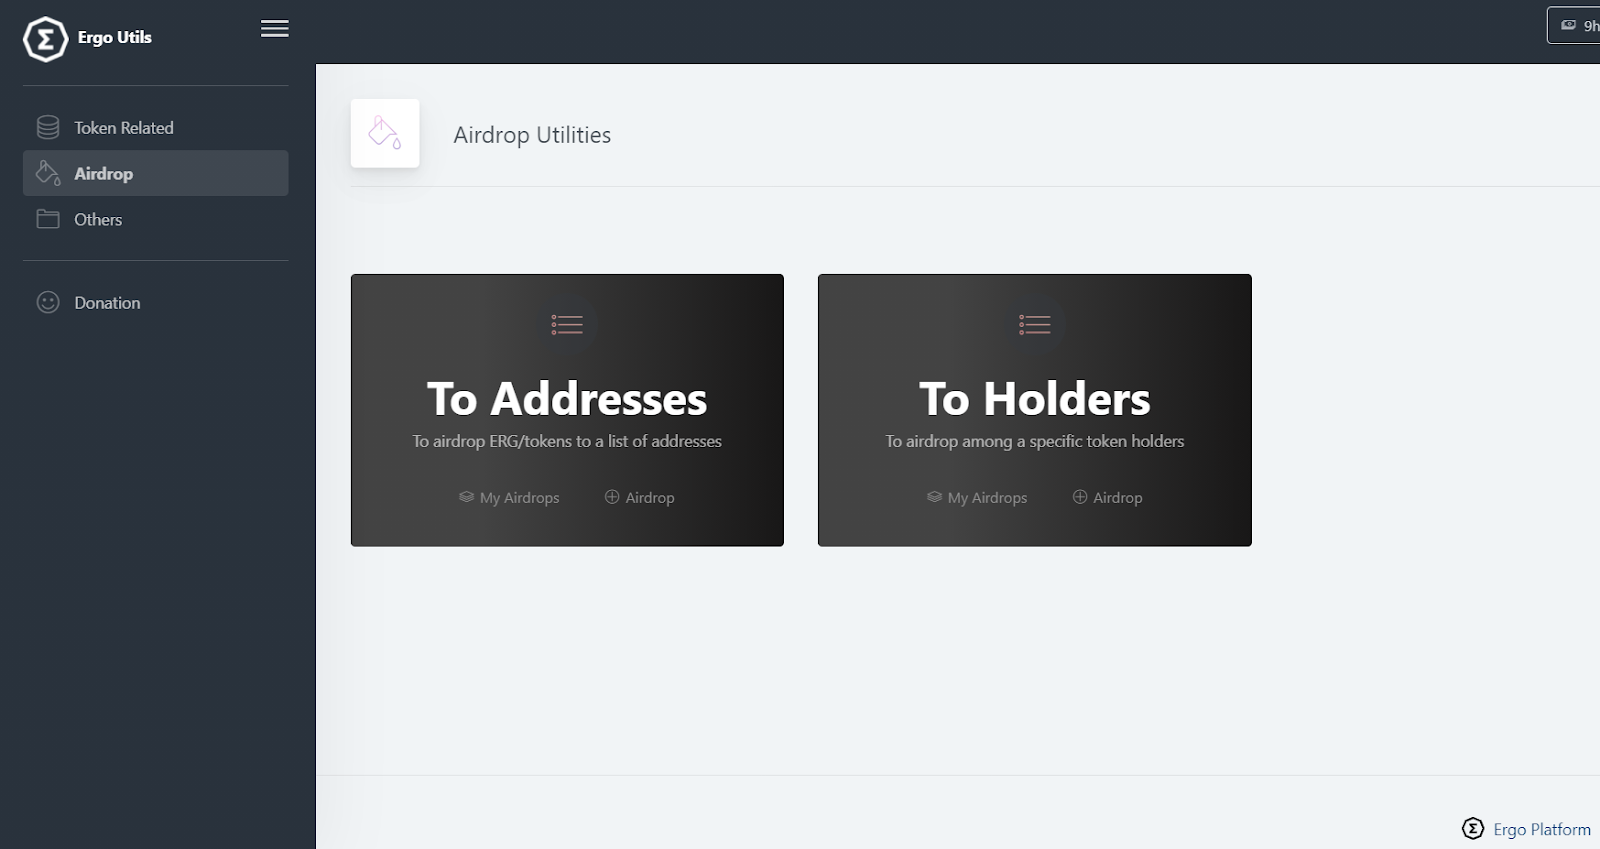This screenshot has height=849, width=1600.
Task: Start new Airdrop in To Addresses card
Action: click(x=640, y=497)
